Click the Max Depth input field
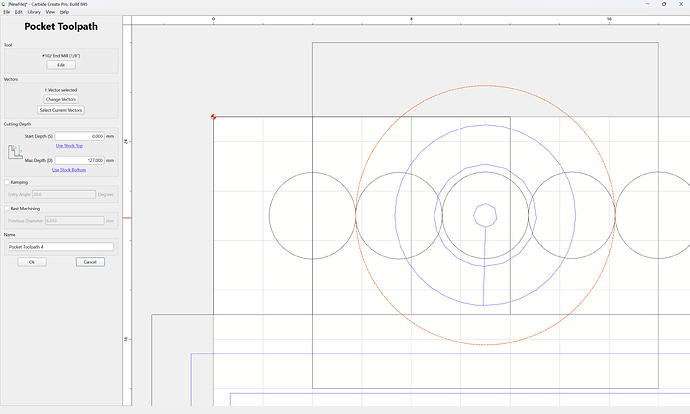This screenshot has height=414, width=690. click(80, 161)
